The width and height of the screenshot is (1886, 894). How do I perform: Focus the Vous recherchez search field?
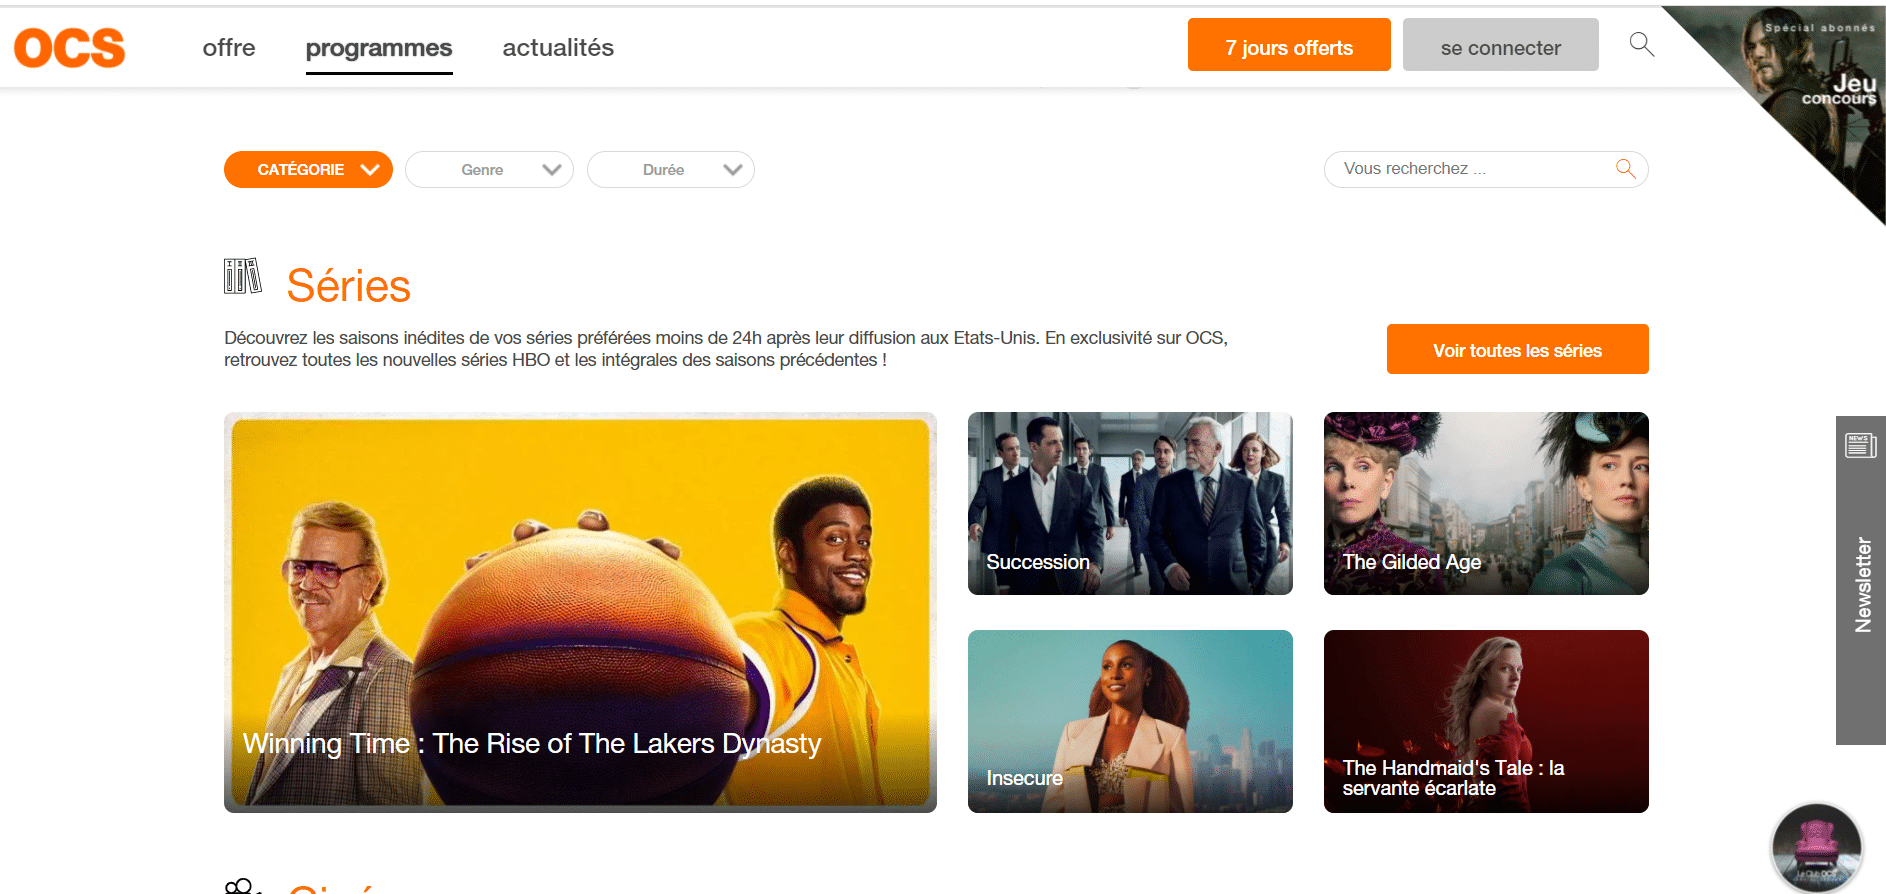(1486, 169)
